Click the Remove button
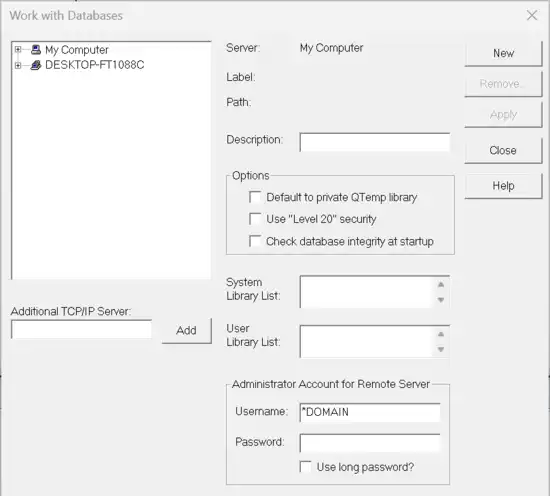This screenshot has width=550, height=496. [503, 84]
